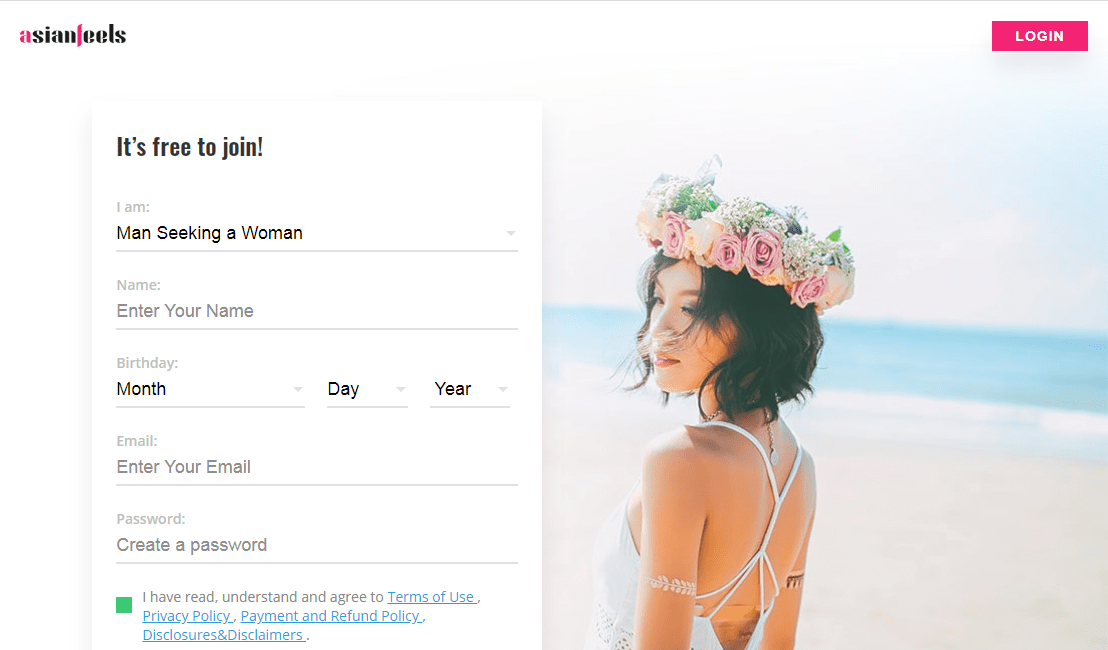The height and width of the screenshot is (650, 1108).
Task: Click the 'I have read, understand and agree to' text
Action: pos(263,597)
